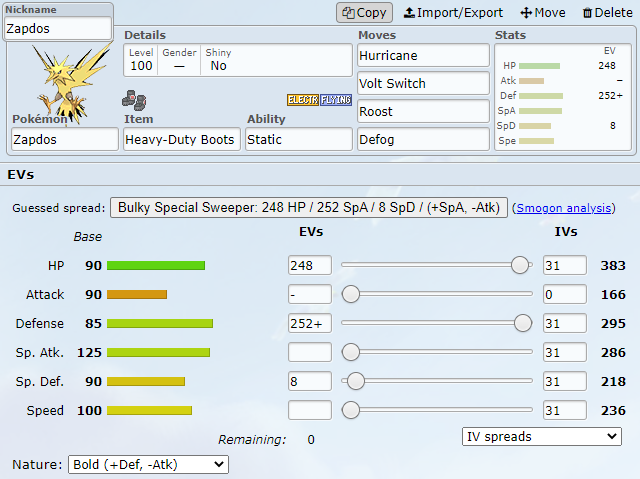Click the Move button
The width and height of the screenshot is (640, 479).
pyautogui.click(x=543, y=13)
